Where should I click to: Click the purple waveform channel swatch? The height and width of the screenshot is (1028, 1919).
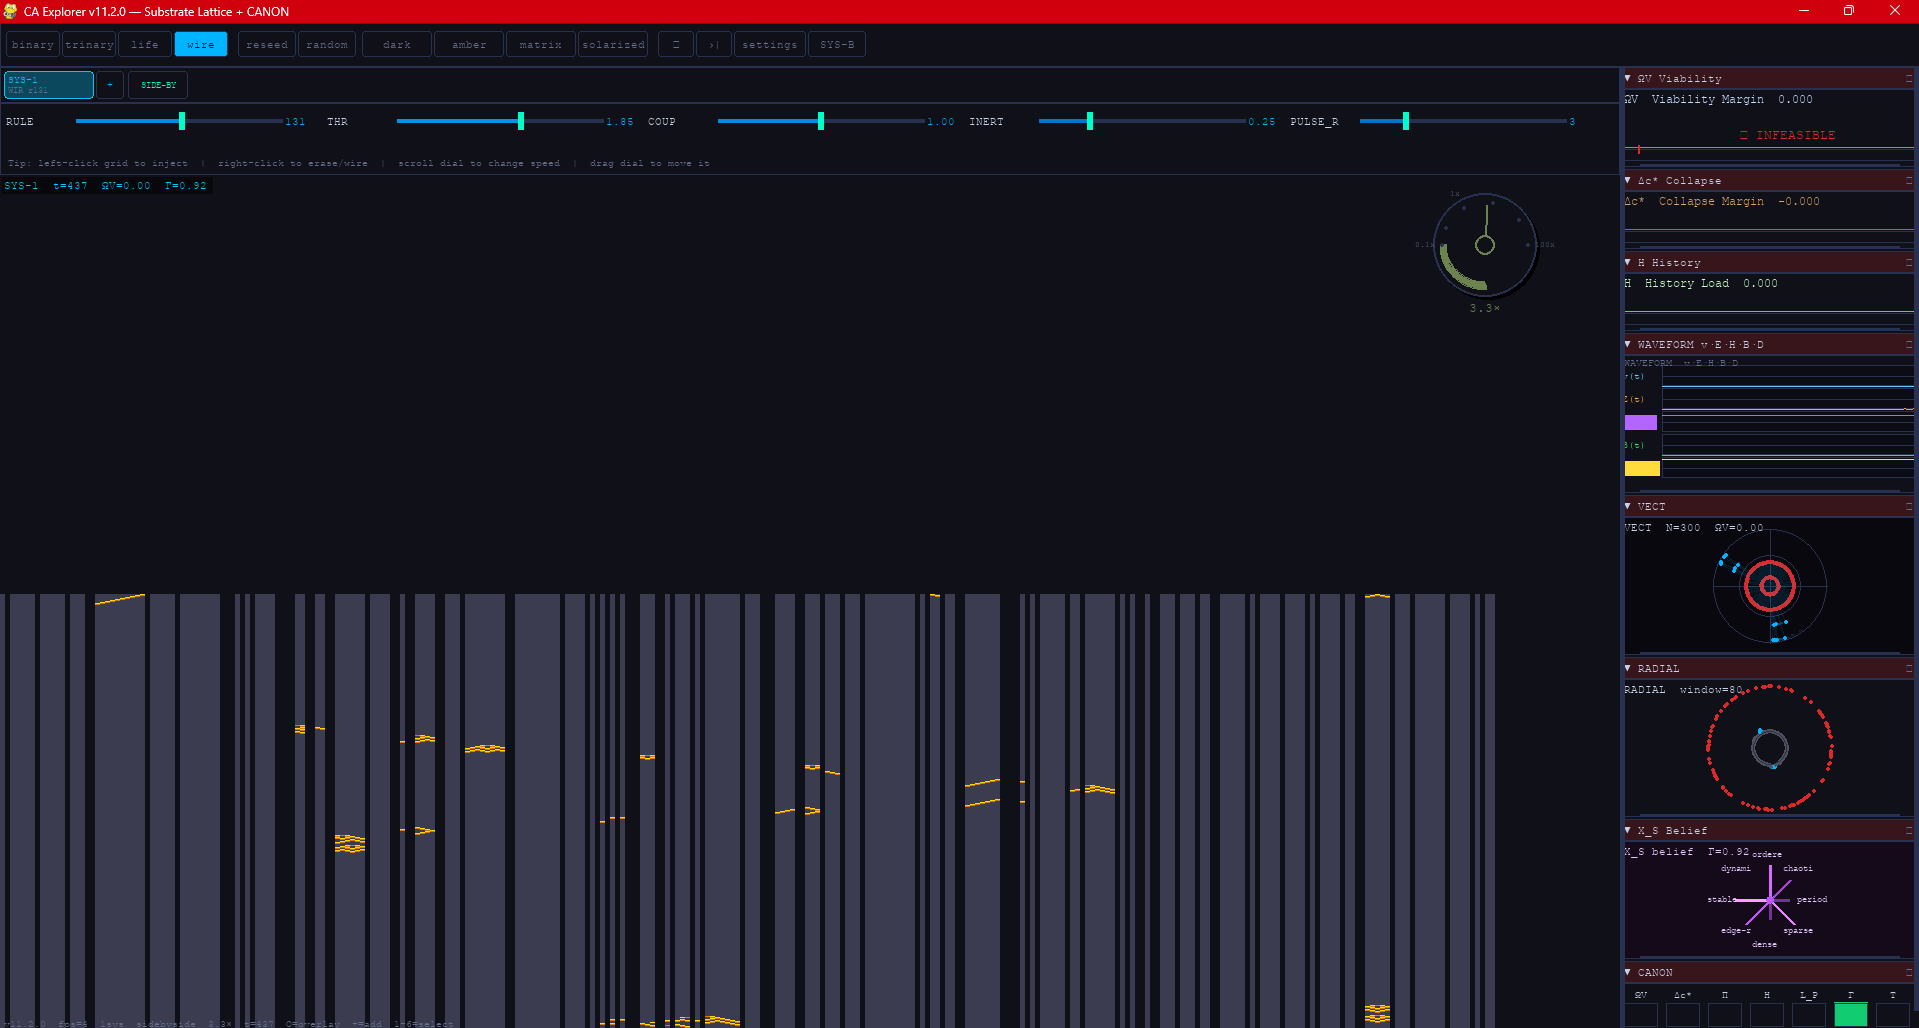tap(1641, 423)
